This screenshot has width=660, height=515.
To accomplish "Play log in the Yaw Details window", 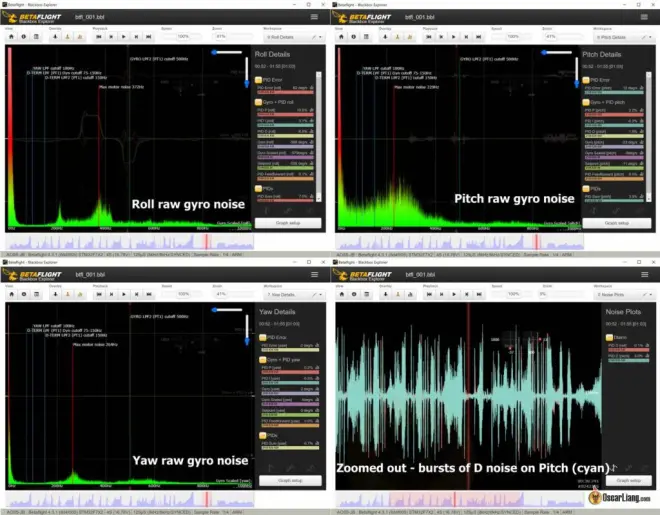I will point(124,294).
